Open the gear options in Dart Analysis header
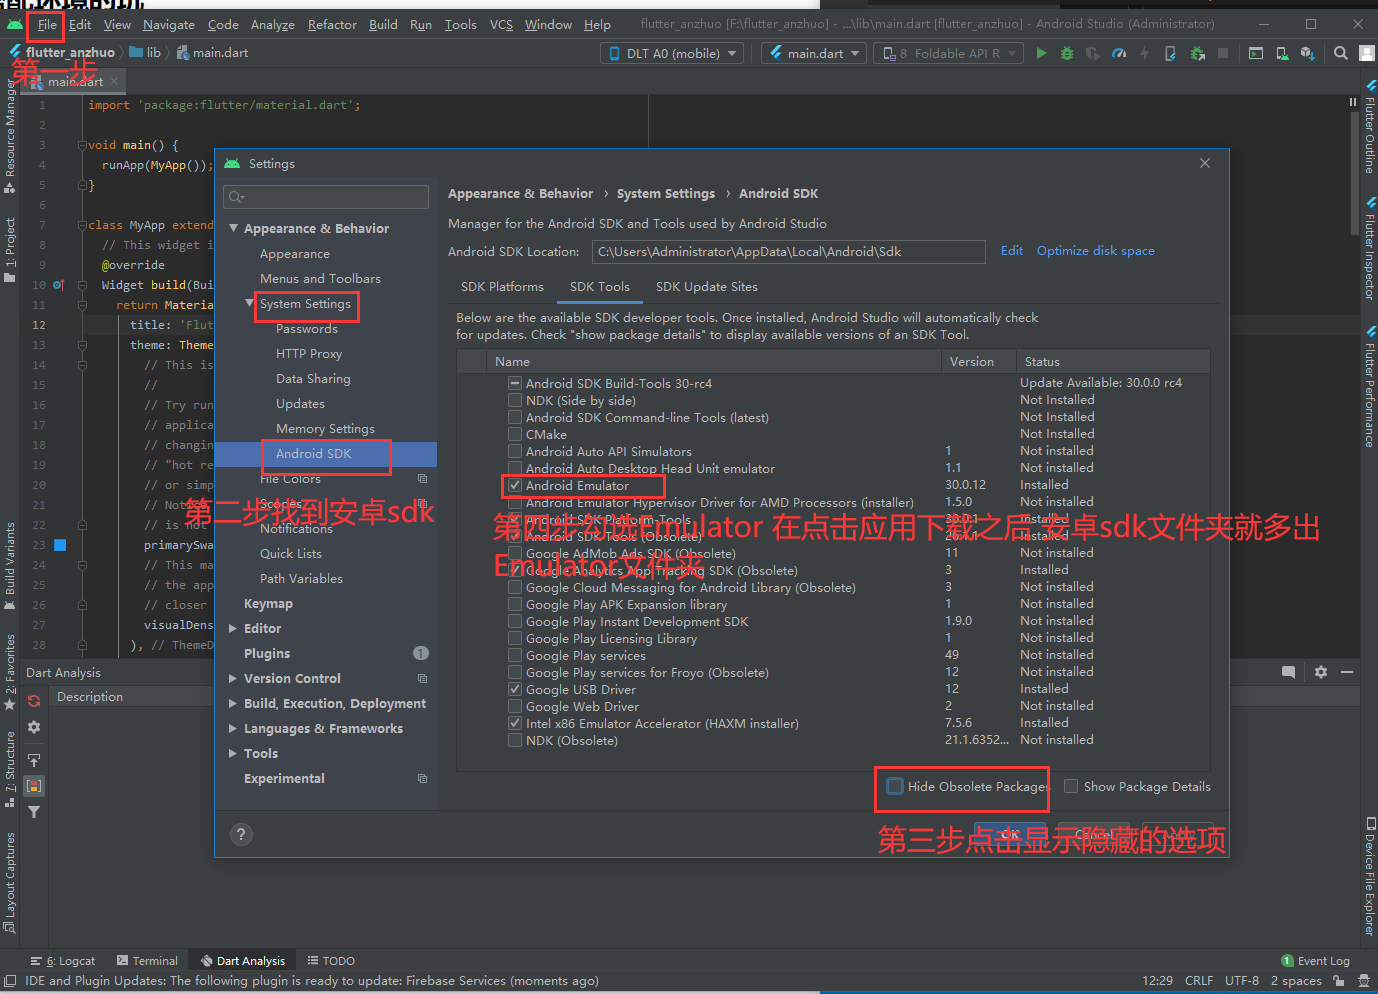Screen dimensions: 1378x994 click(x=1321, y=672)
